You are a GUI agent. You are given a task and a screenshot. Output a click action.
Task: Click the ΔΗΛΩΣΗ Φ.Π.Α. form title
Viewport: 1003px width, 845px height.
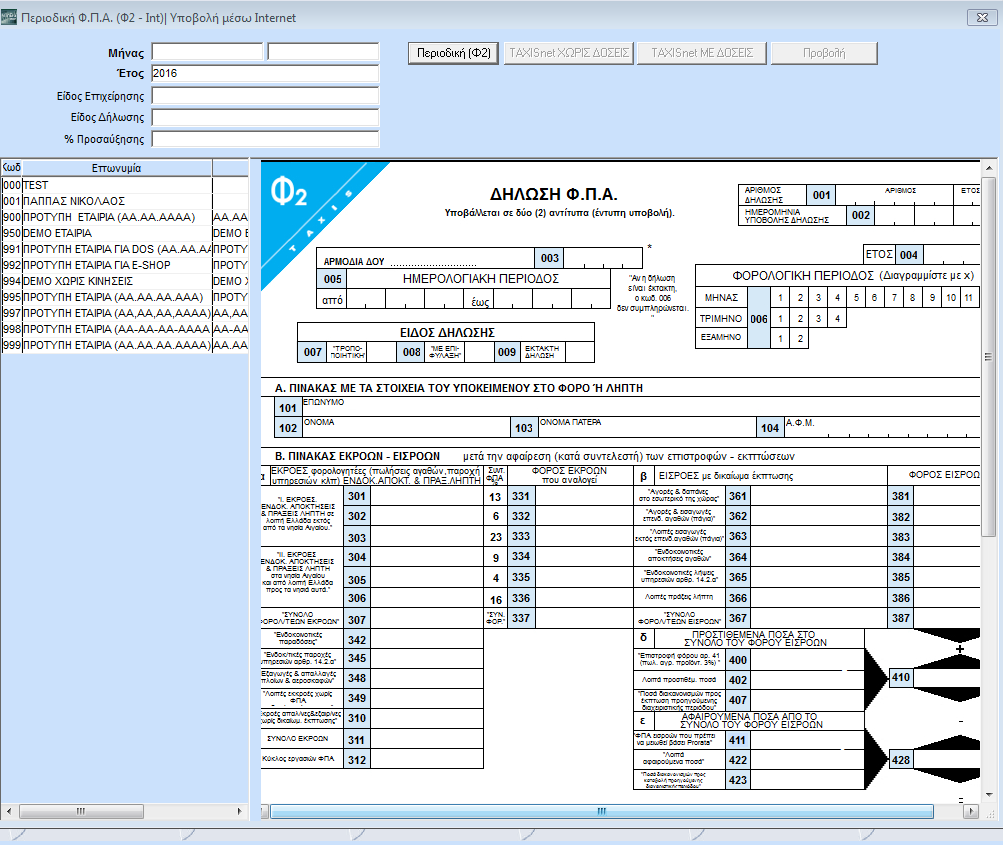click(x=554, y=194)
